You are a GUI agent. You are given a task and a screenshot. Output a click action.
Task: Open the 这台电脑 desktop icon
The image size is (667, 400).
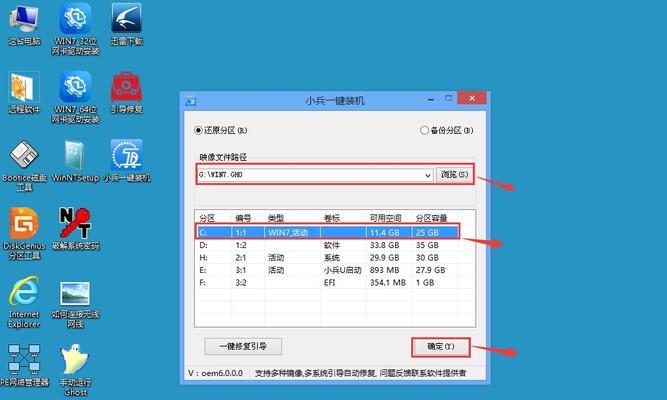pyautogui.click(x=24, y=25)
